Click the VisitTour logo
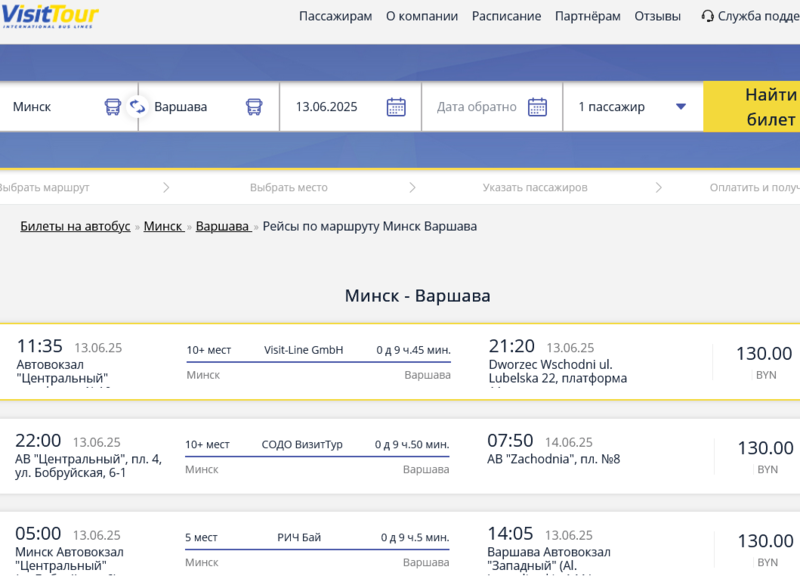 [x=50, y=15]
